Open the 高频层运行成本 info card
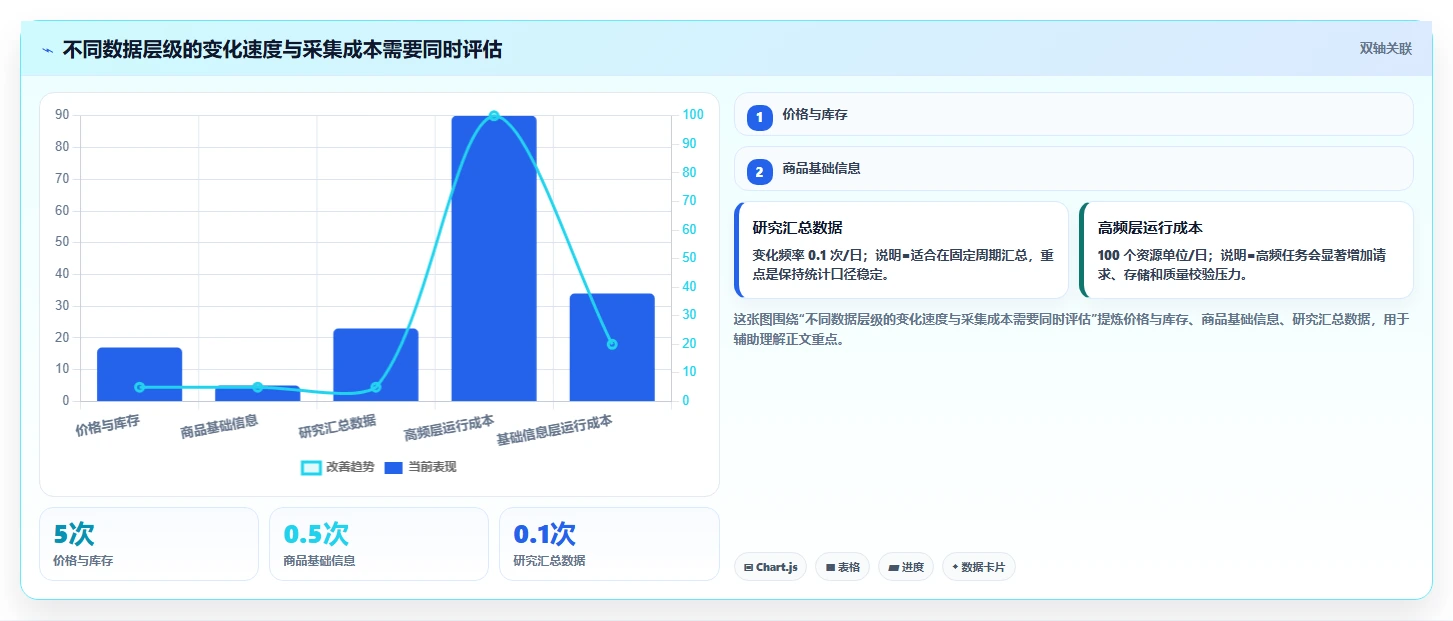The width and height of the screenshot is (1453, 621). coord(1246,250)
